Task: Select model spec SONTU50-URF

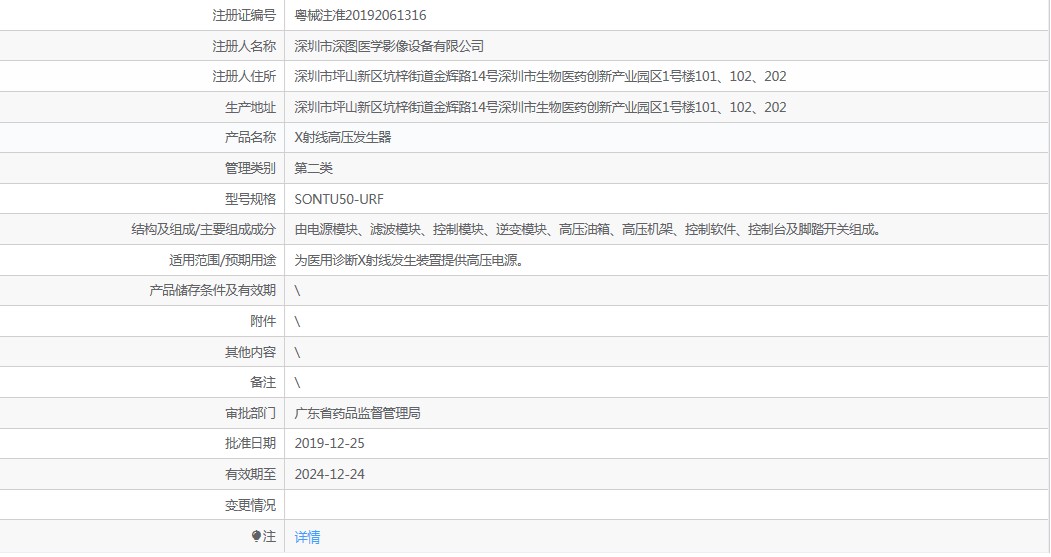Action: tap(339, 199)
